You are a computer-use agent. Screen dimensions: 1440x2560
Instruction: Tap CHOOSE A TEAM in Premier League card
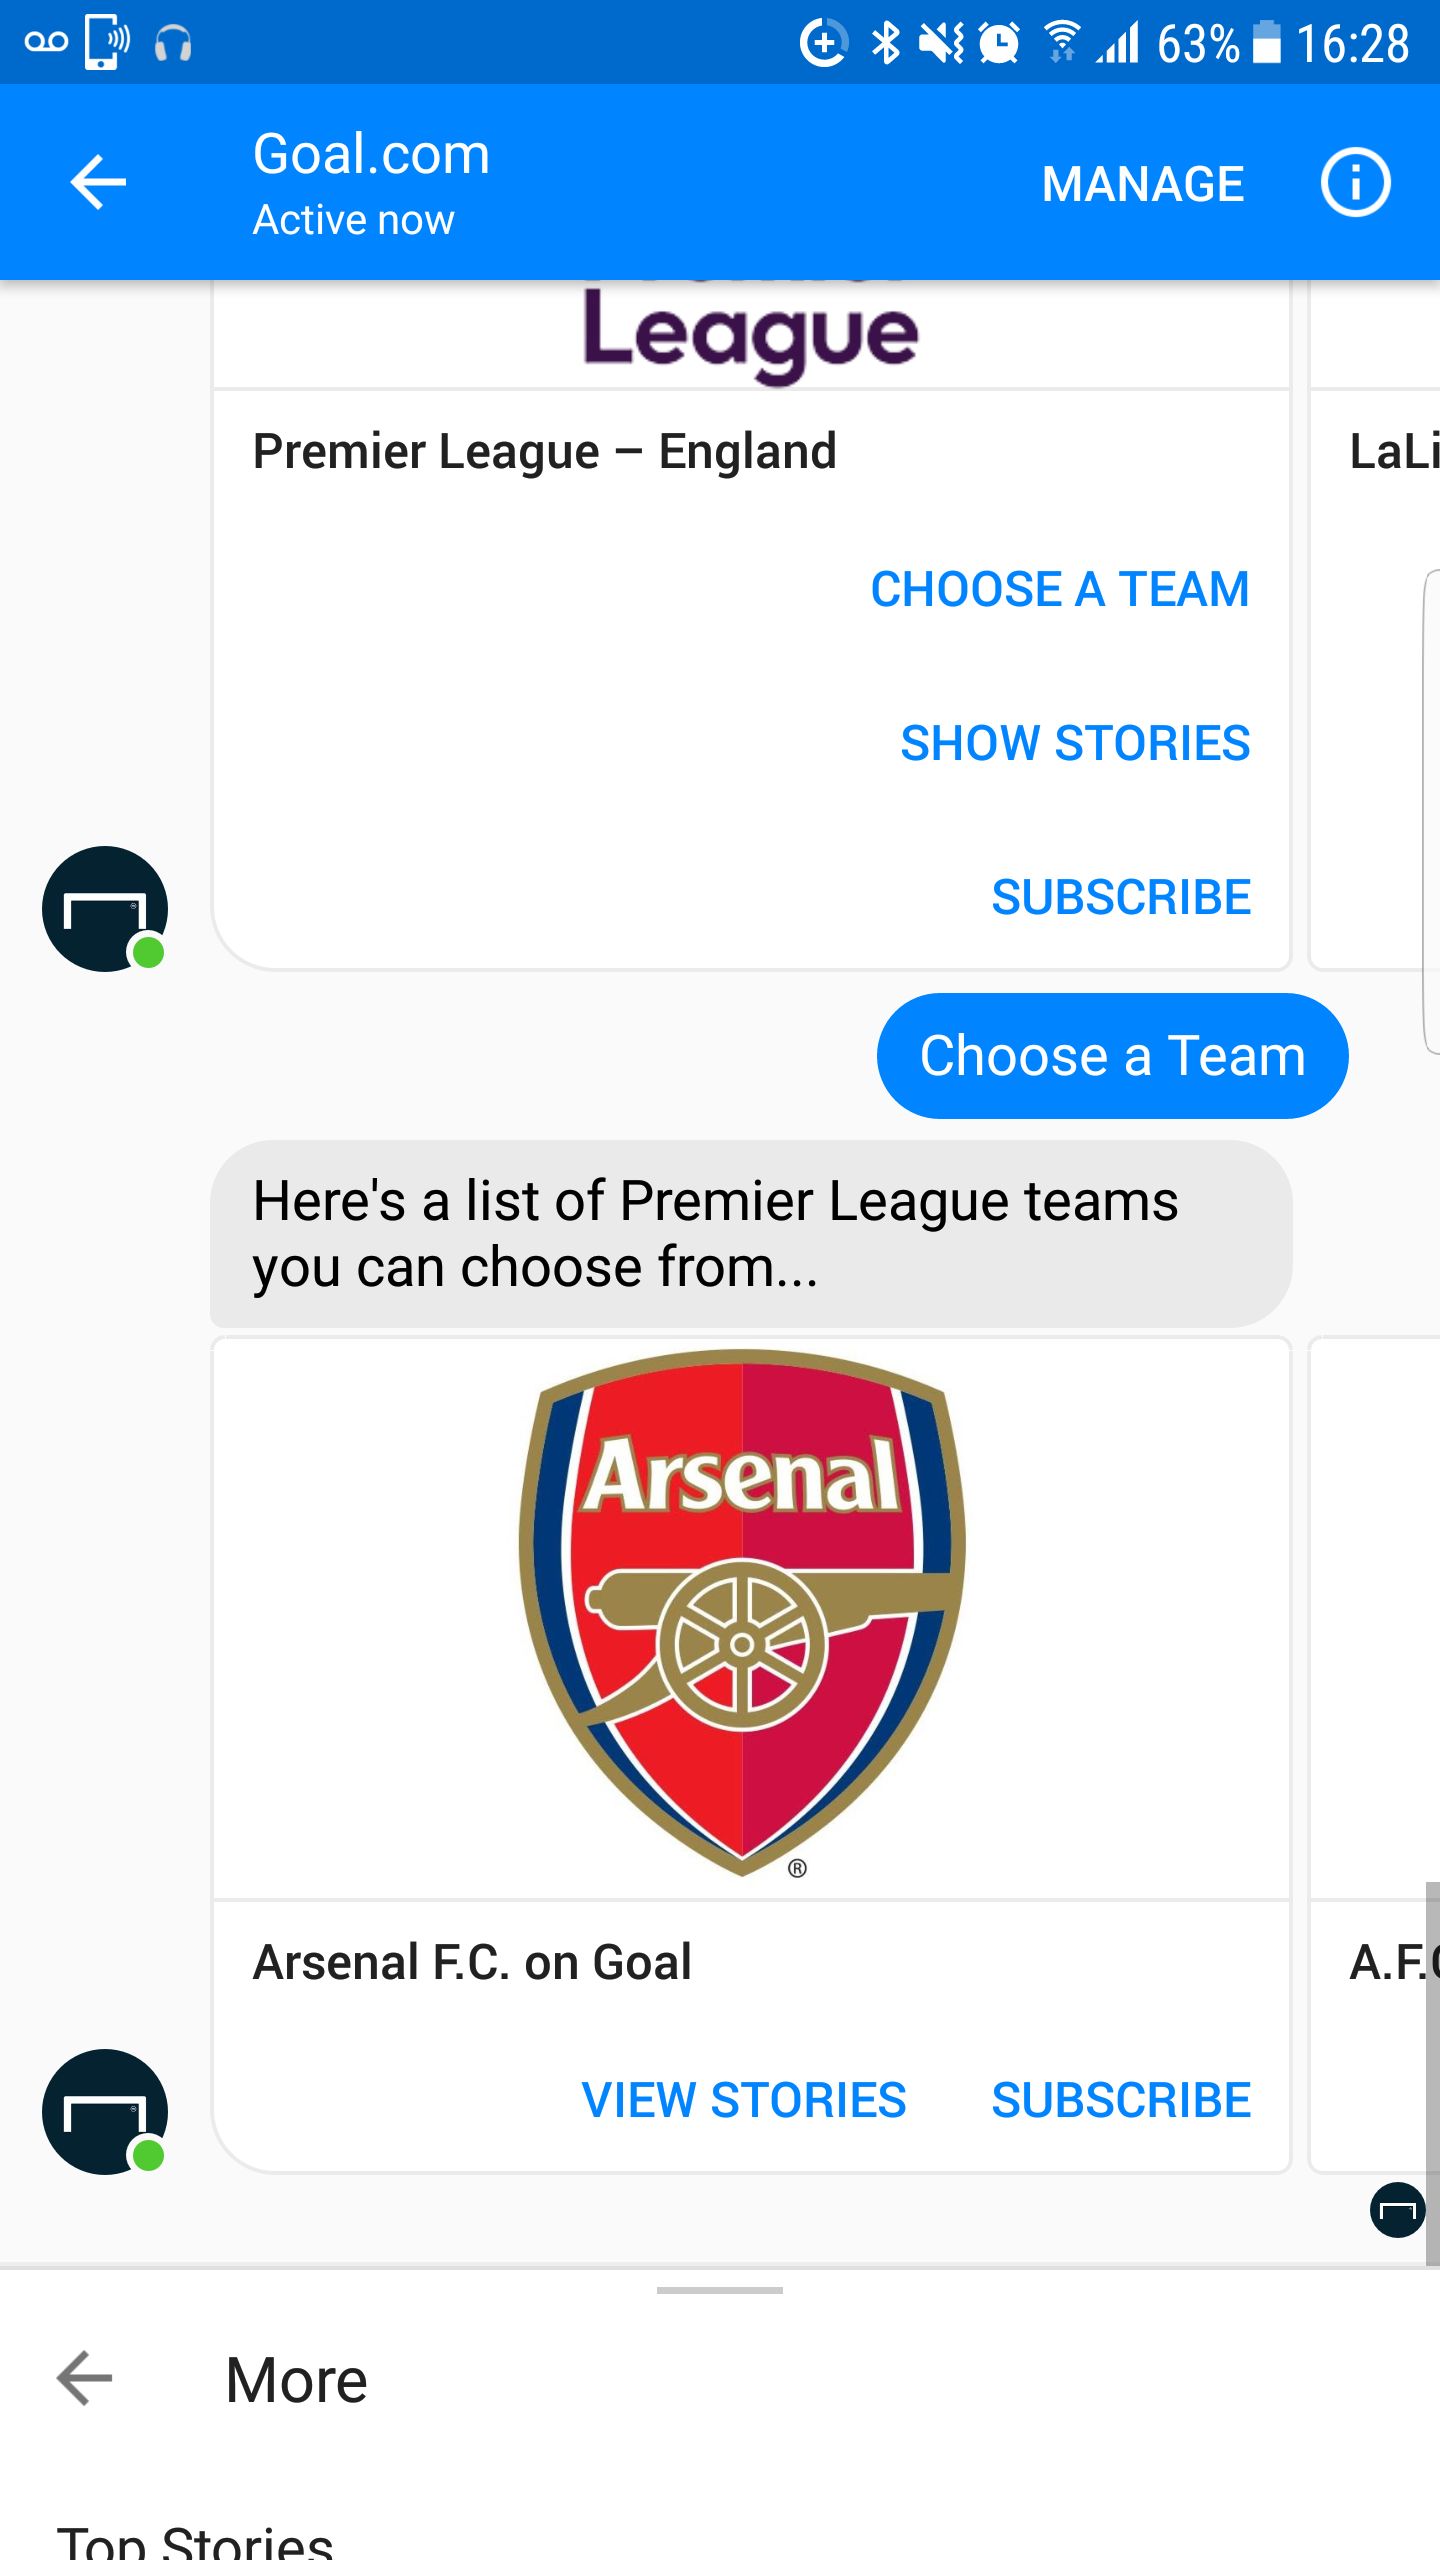coord(1060,589)
